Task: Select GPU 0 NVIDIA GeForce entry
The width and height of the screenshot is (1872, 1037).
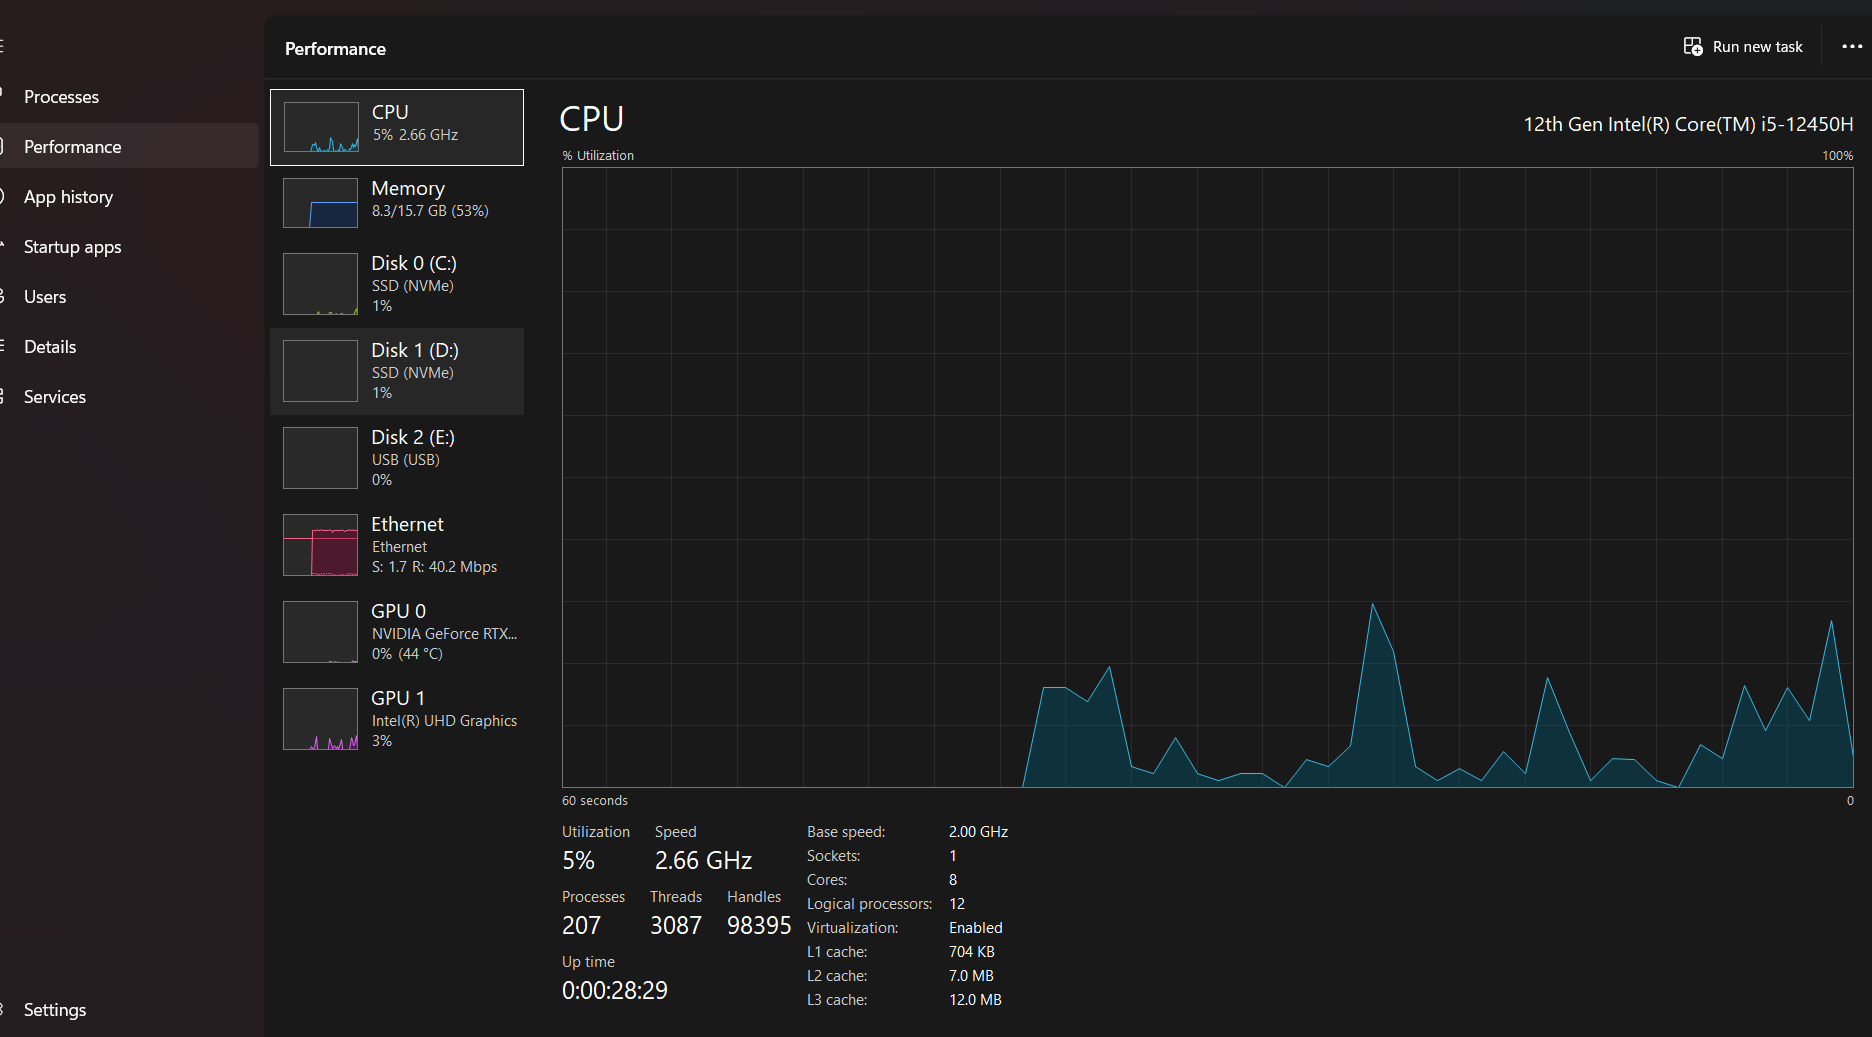Action: pyautogui.click(x=397, y=632)
